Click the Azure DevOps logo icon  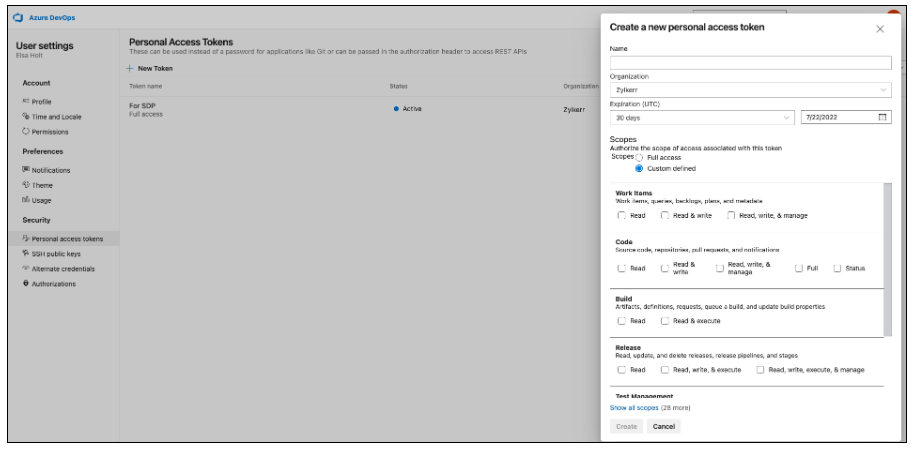point(18,18)
